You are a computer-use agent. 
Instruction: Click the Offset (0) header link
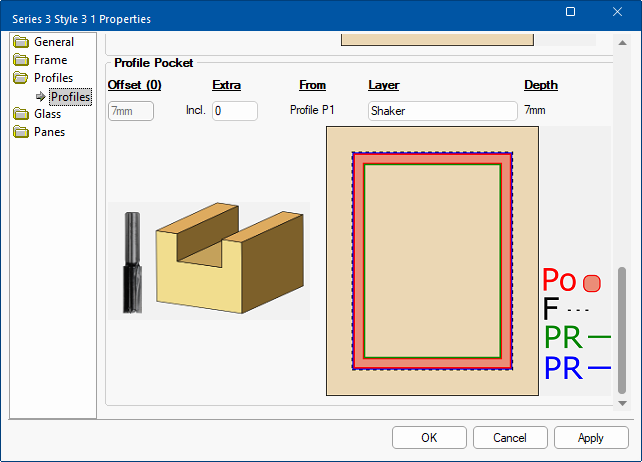[x=134, y=85]
